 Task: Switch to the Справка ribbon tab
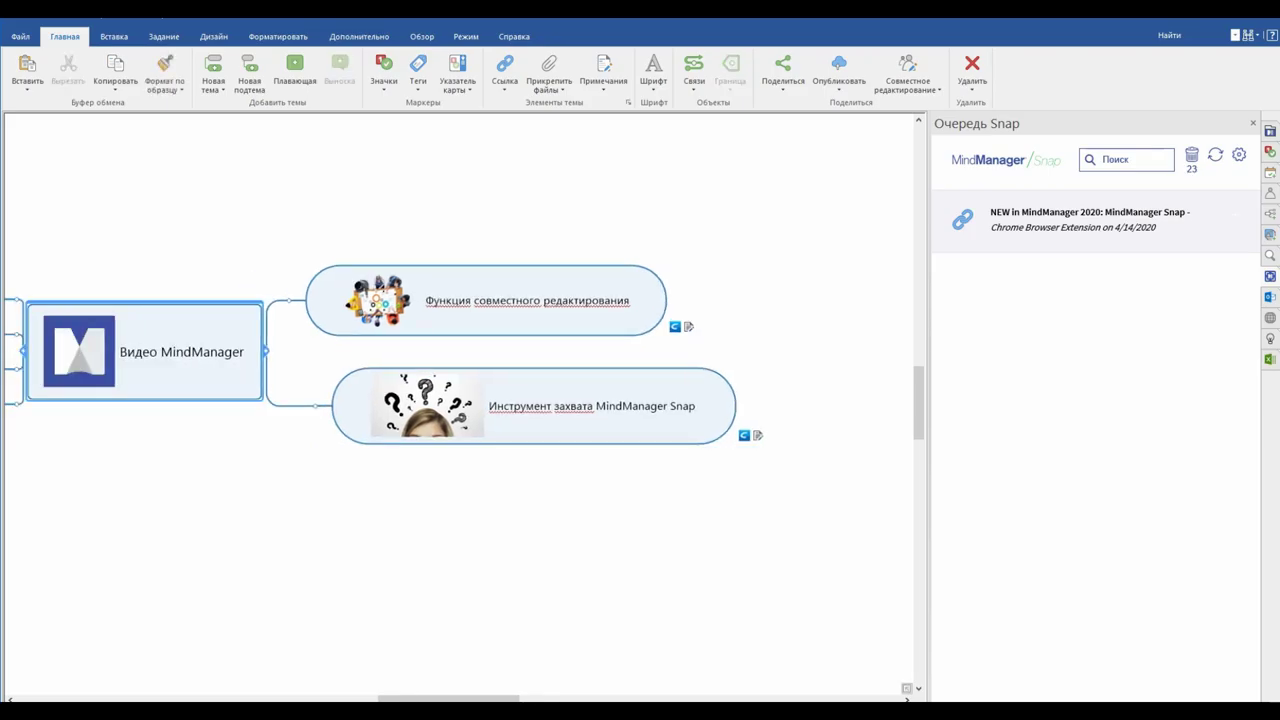(514, 36)
